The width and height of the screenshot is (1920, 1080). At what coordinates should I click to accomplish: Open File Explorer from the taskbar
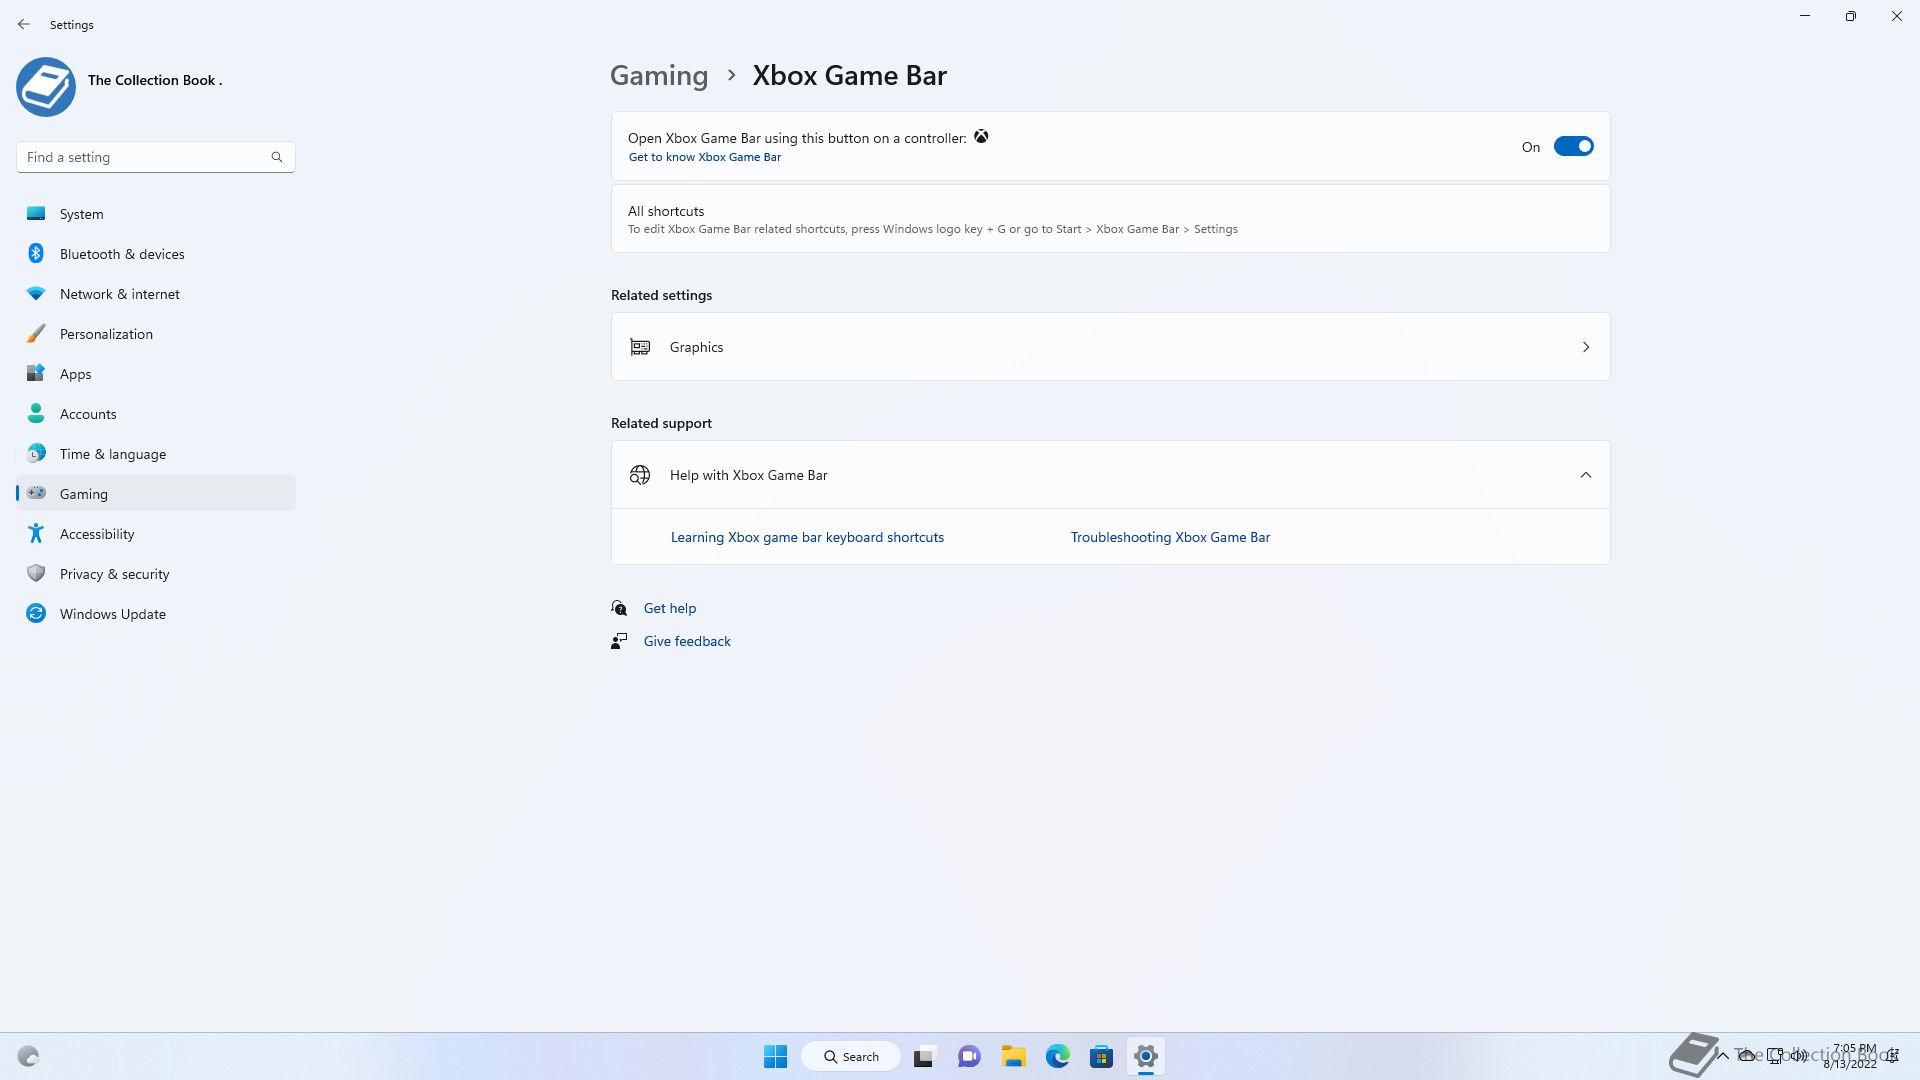[1014, 1056]
